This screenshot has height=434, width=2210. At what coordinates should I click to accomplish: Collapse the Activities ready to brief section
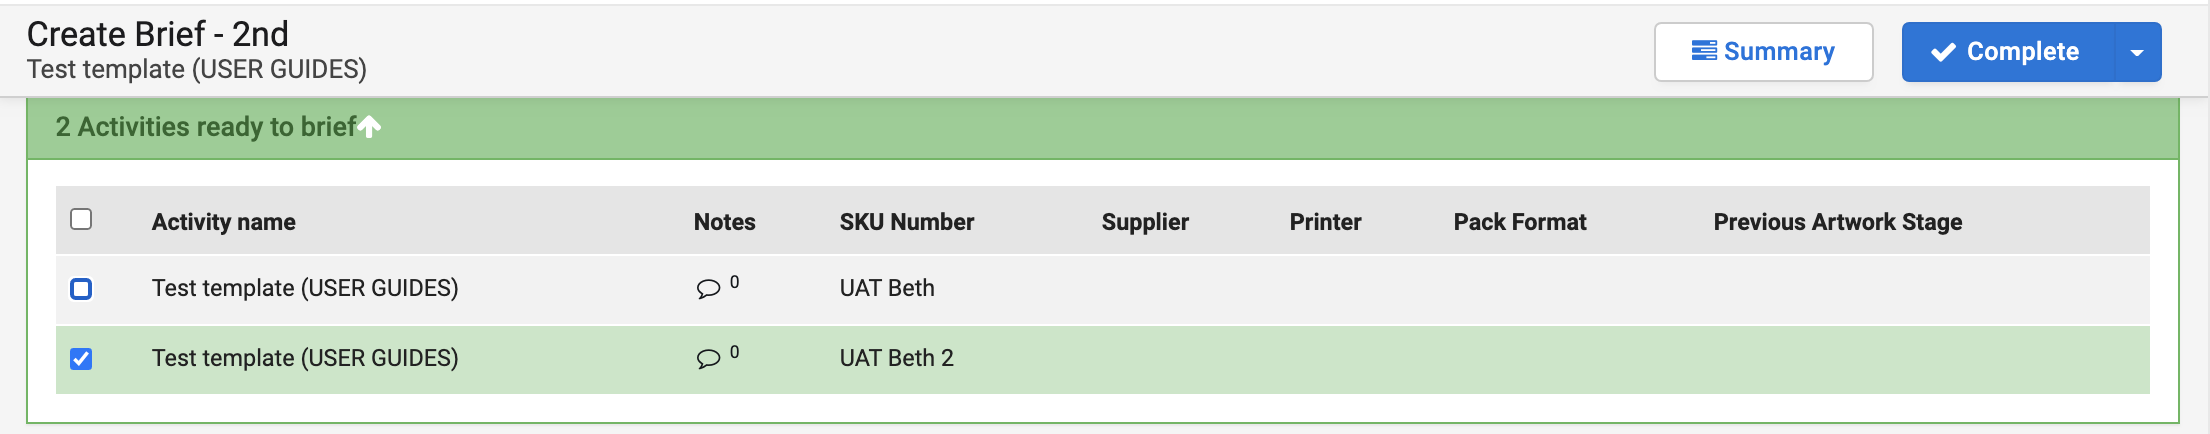(x=370, y=127)
